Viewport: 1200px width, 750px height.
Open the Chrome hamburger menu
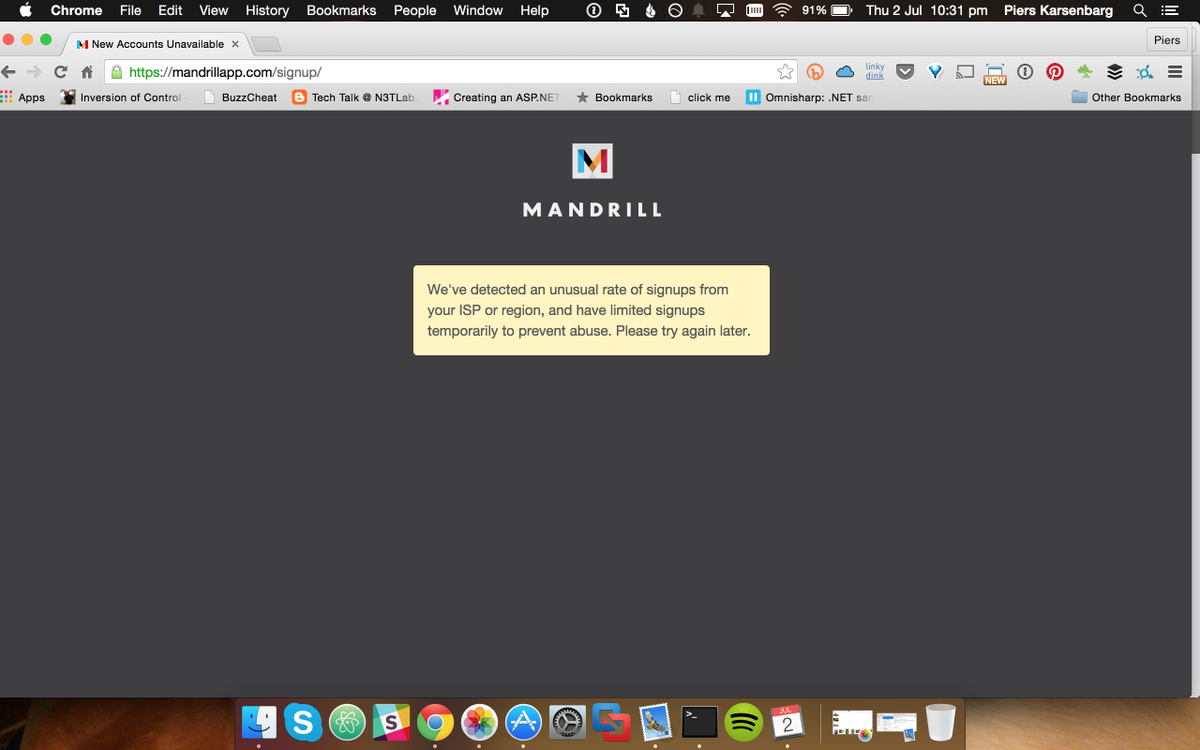tap(1175, 72)
